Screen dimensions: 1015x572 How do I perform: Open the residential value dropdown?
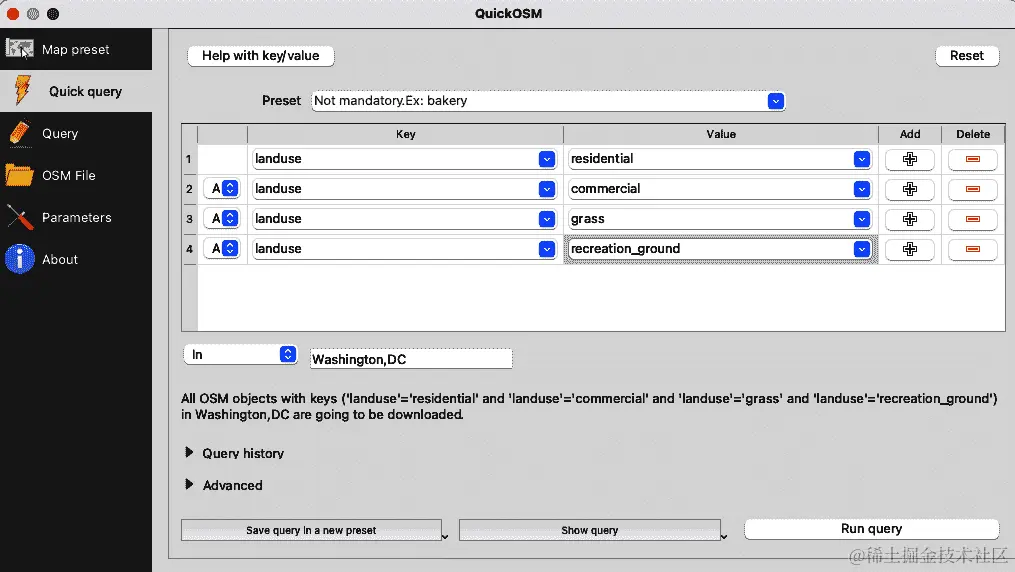(x=862, y=159)
